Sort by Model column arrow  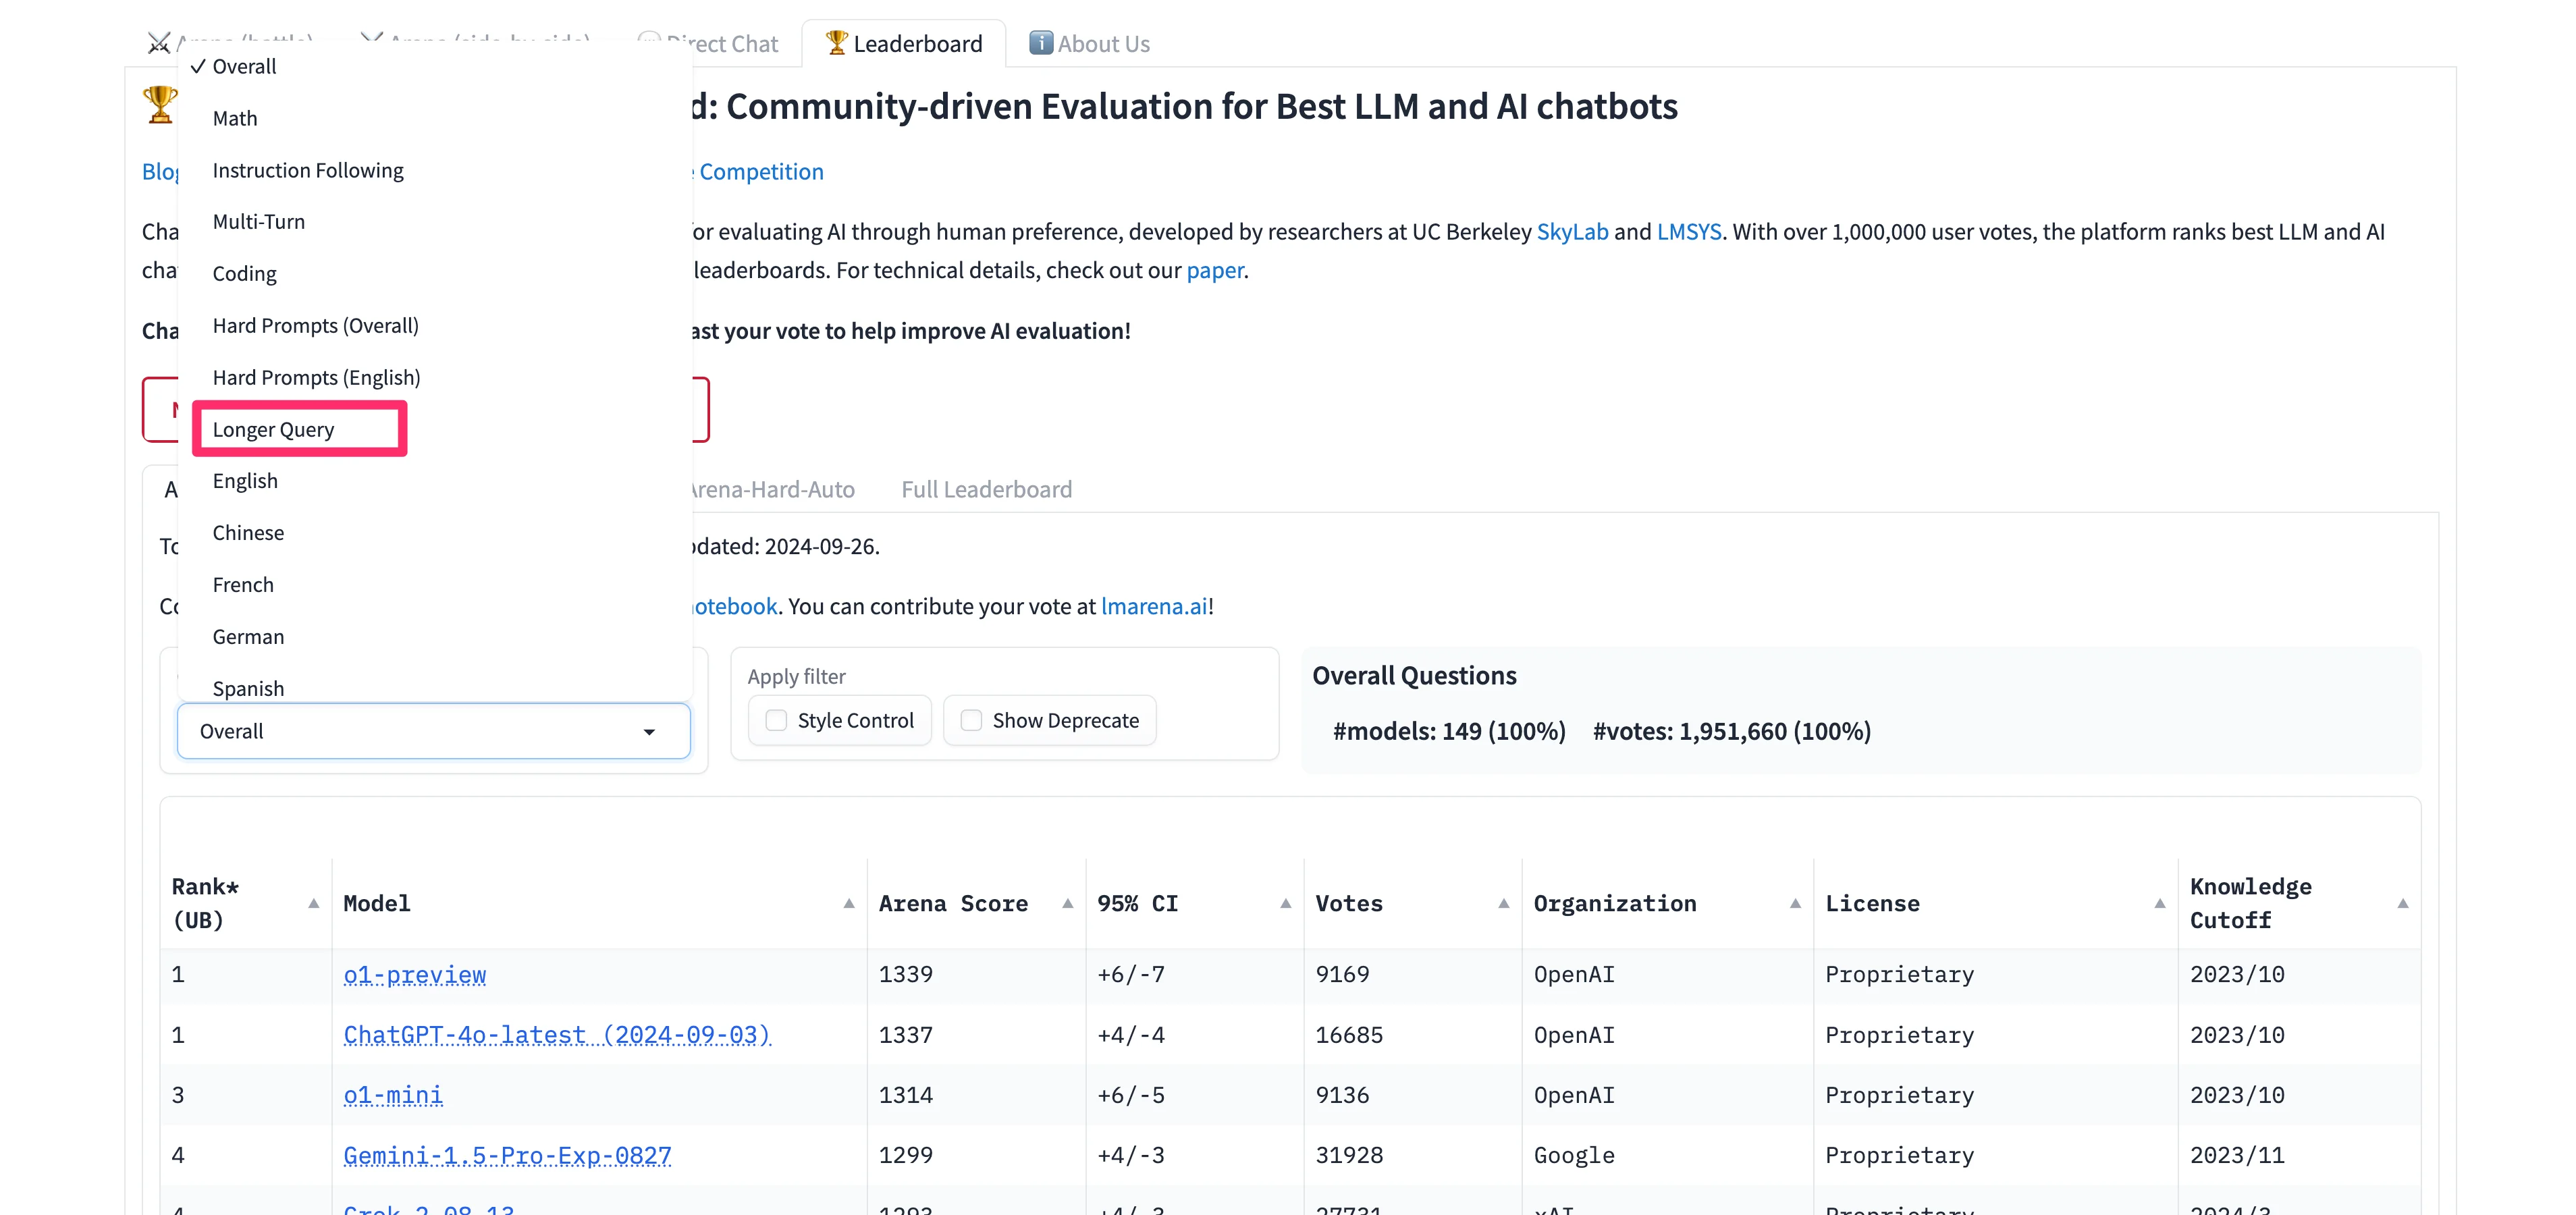point(848,903)
